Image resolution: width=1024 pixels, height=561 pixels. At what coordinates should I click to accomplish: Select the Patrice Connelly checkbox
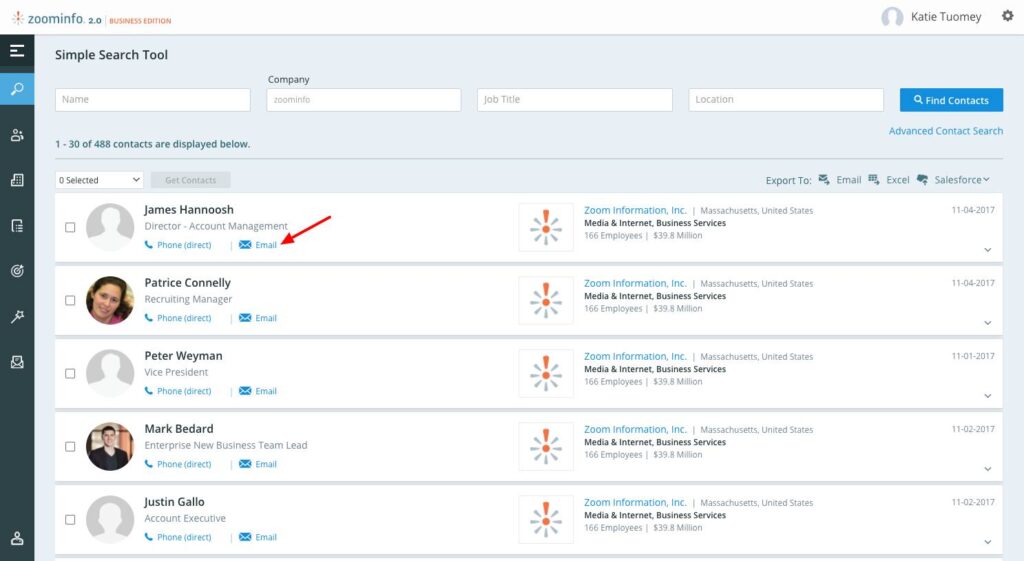(x=70, y=300)
